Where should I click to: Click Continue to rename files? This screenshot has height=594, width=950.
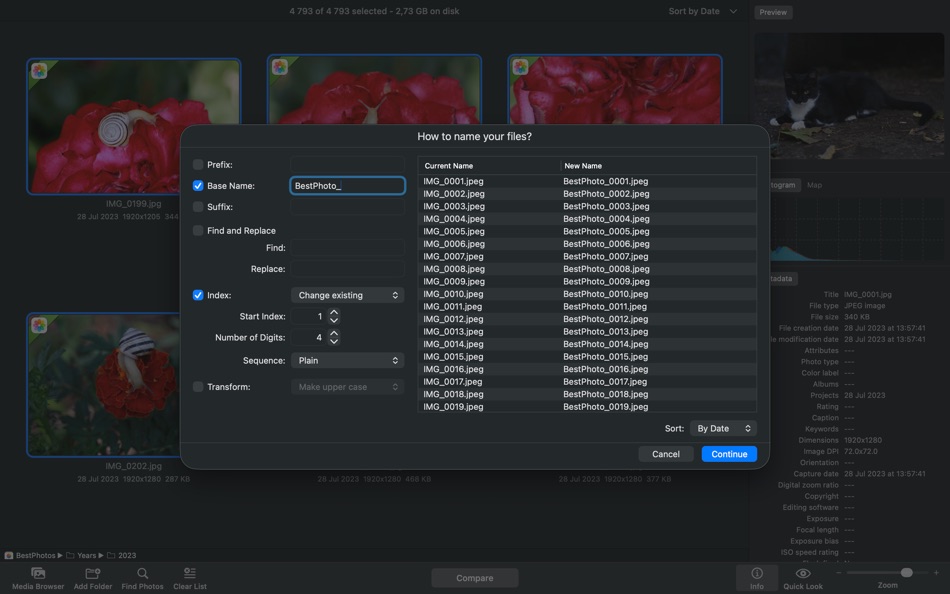[x=728, y=453]
